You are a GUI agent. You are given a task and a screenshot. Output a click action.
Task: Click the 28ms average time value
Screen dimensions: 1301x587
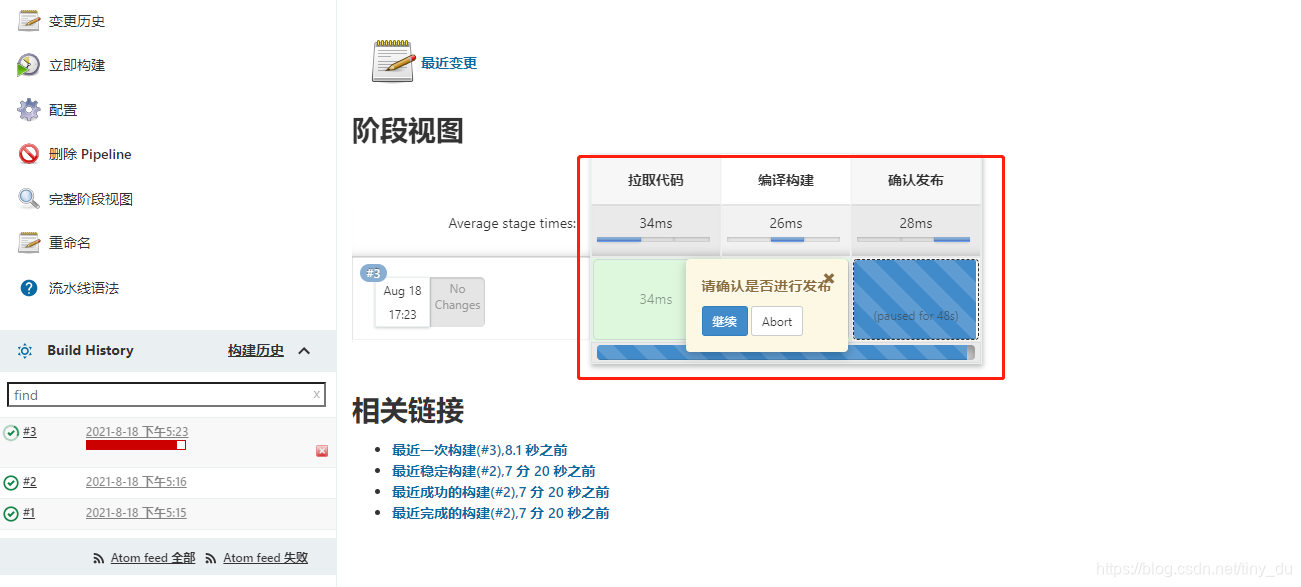(x=916, y=223)
